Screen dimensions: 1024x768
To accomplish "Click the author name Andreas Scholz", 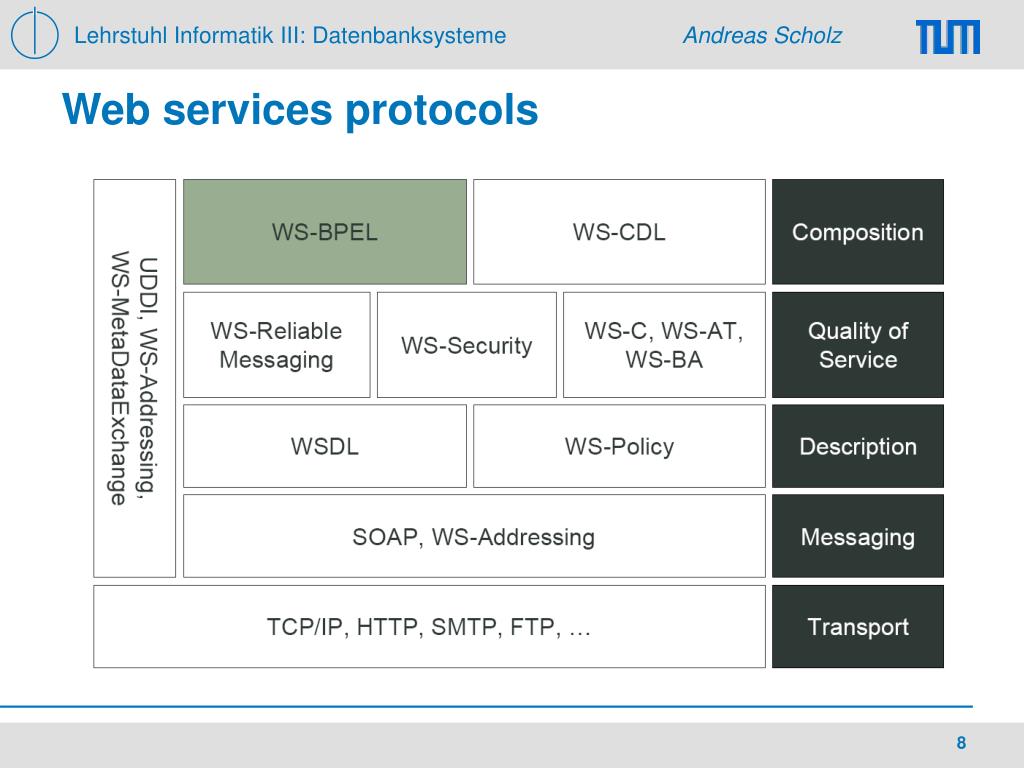I will click(x=762, y=35).
